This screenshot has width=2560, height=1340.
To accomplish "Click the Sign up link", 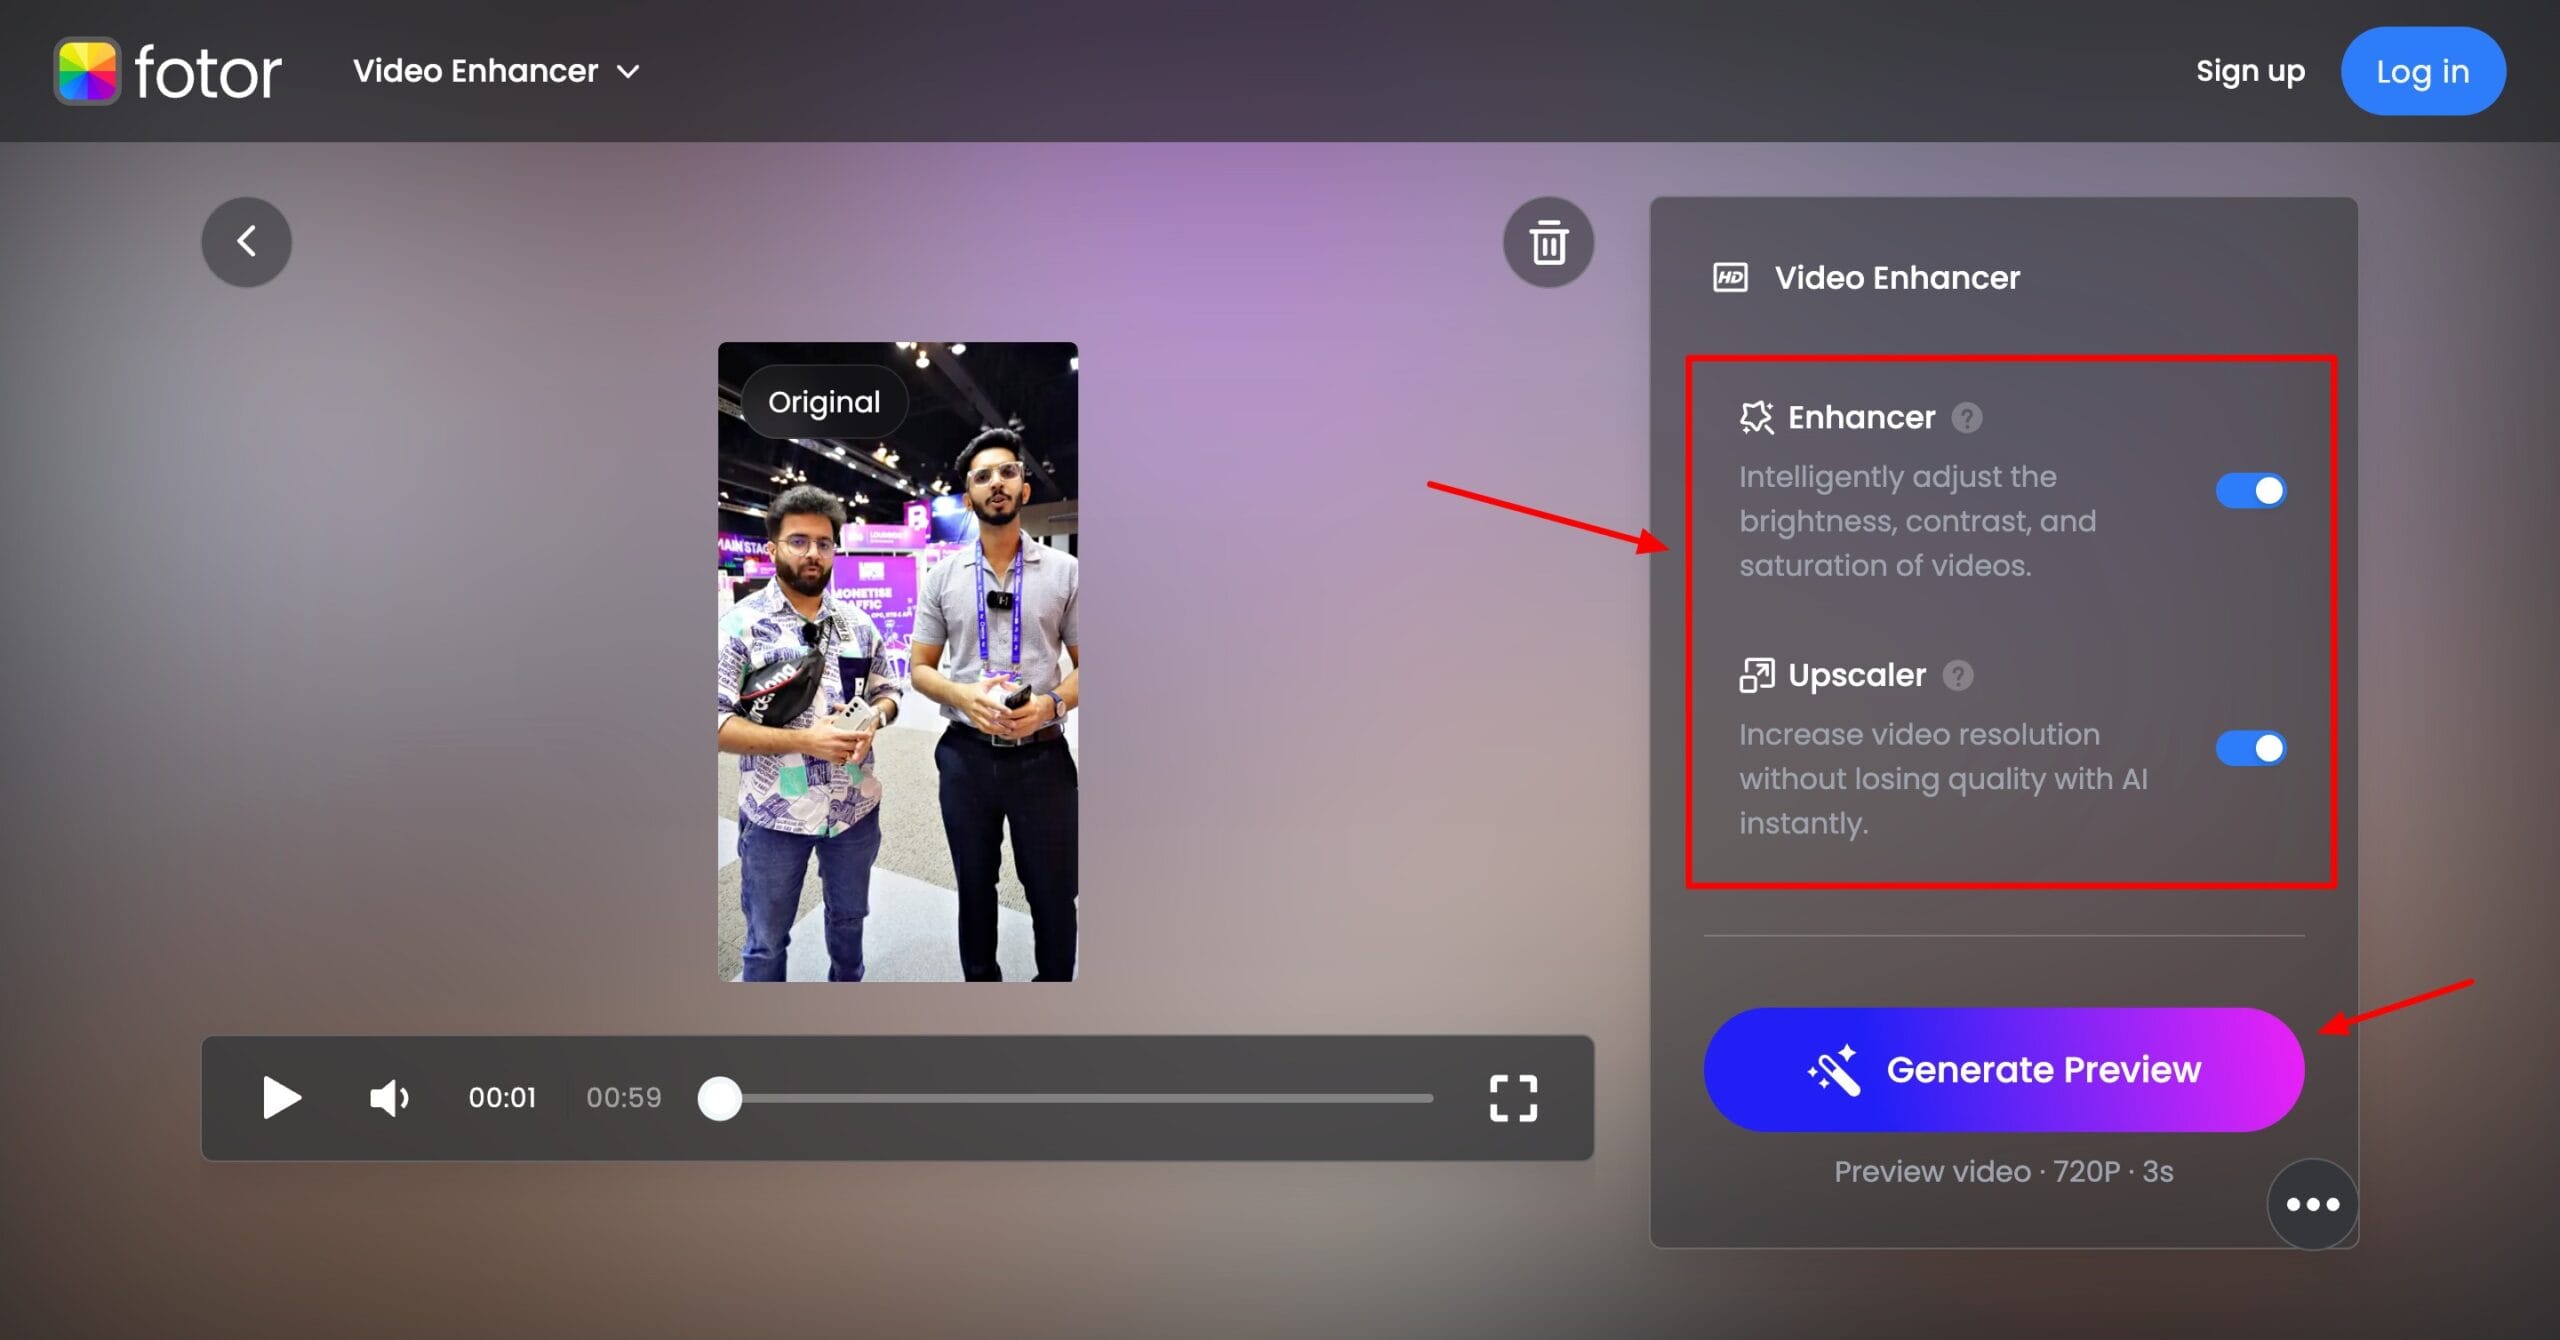I will coord(2250,71).
